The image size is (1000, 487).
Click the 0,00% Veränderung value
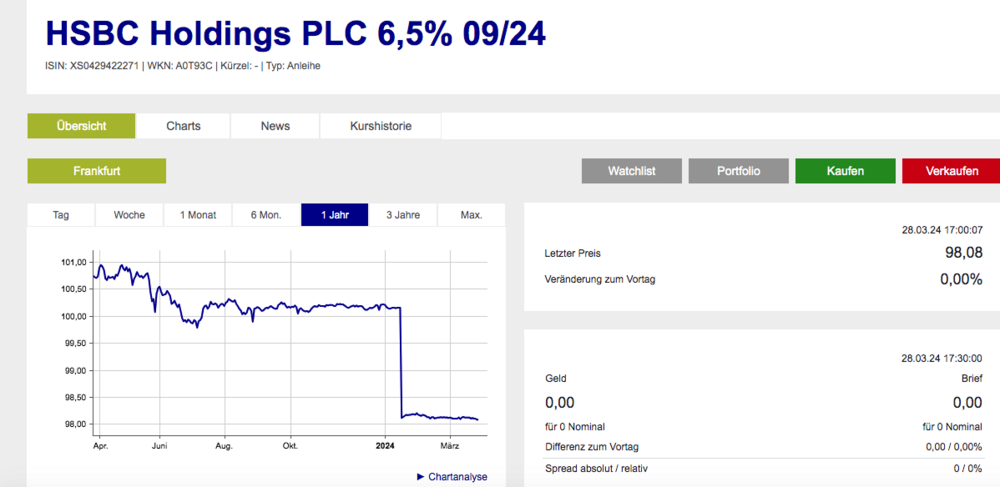tap(961, 279)
